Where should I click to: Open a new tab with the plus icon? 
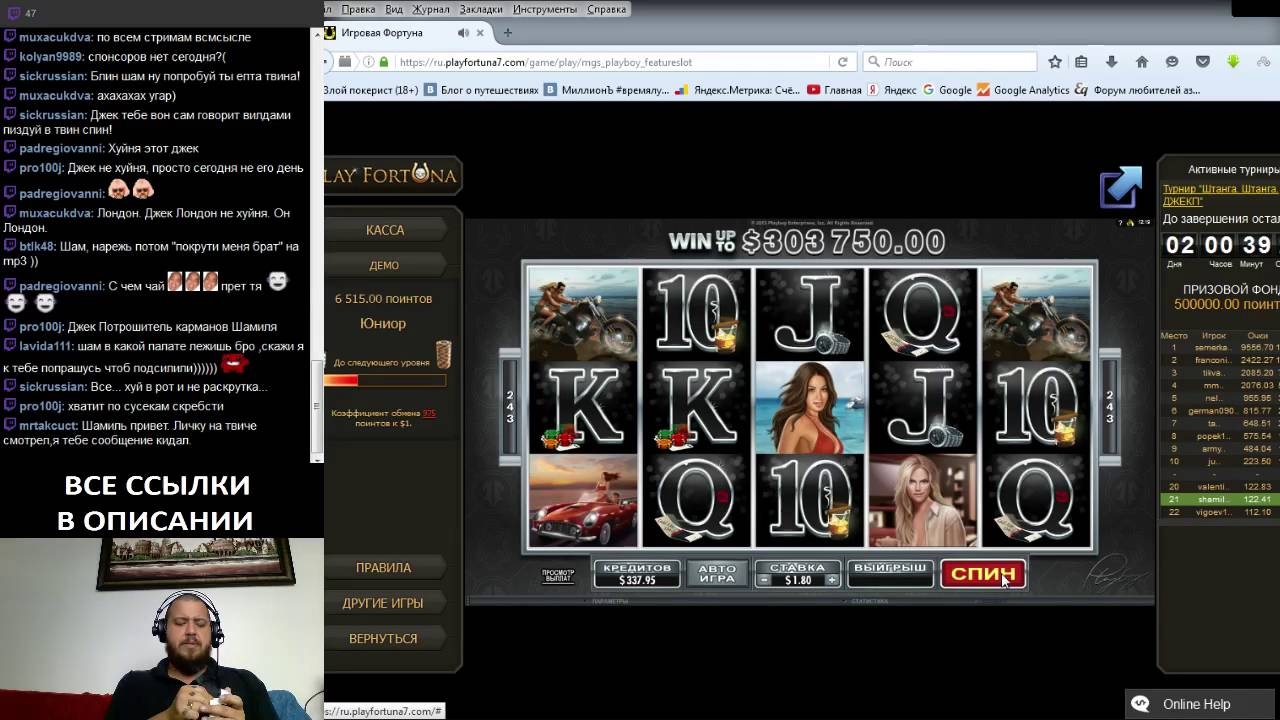pyautogui.click(x=507, y=33)
